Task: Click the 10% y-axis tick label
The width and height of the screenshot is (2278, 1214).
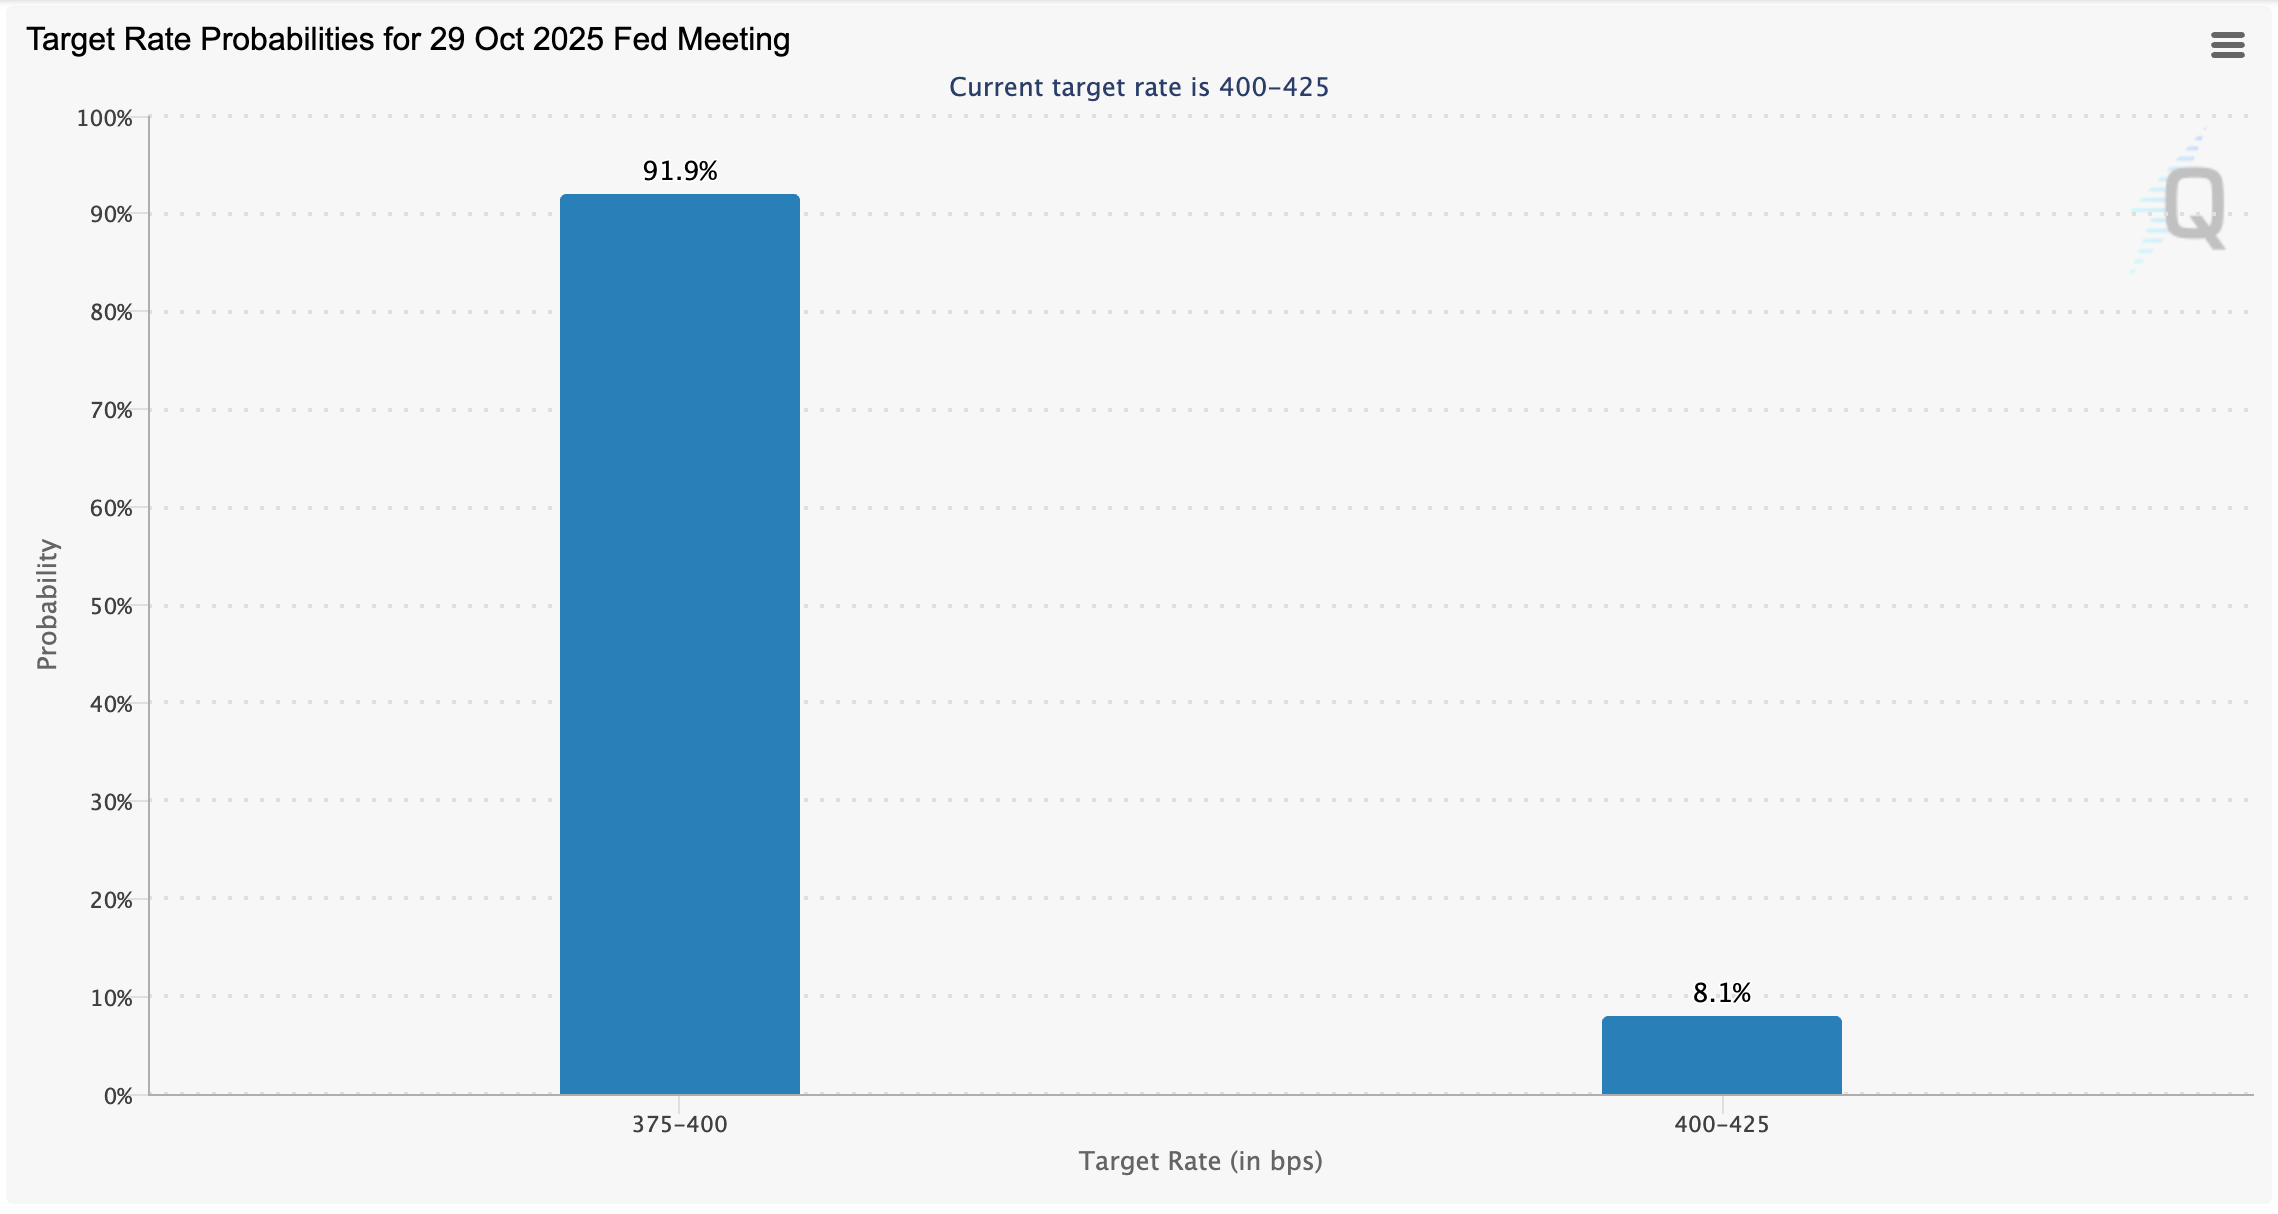Action: pyautogui.click(x=110, y=998)
